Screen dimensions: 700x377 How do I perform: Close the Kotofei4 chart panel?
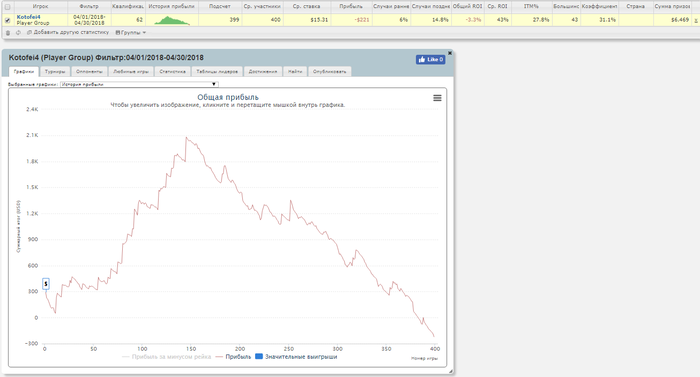(450, 53)
